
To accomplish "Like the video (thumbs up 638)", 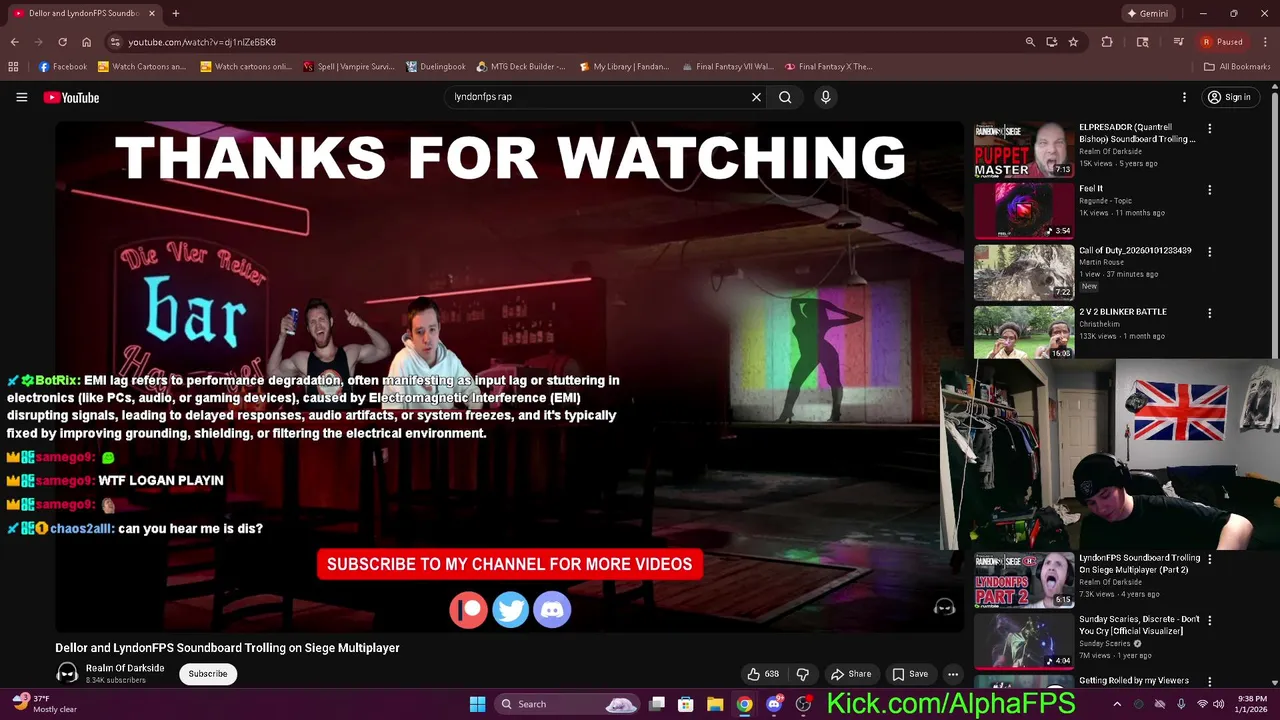I will pos(763,674).
